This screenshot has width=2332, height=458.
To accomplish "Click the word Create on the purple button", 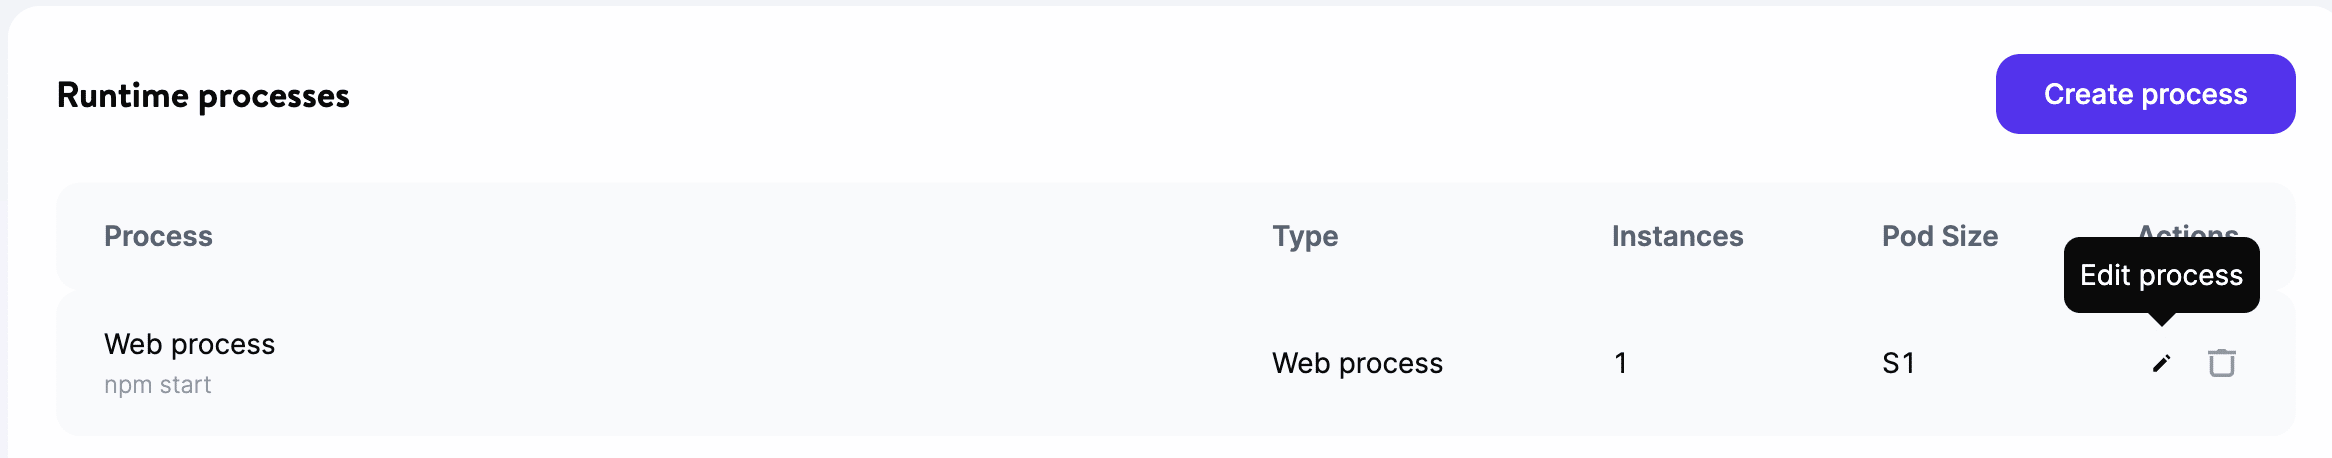I will tap(2088, 94).
